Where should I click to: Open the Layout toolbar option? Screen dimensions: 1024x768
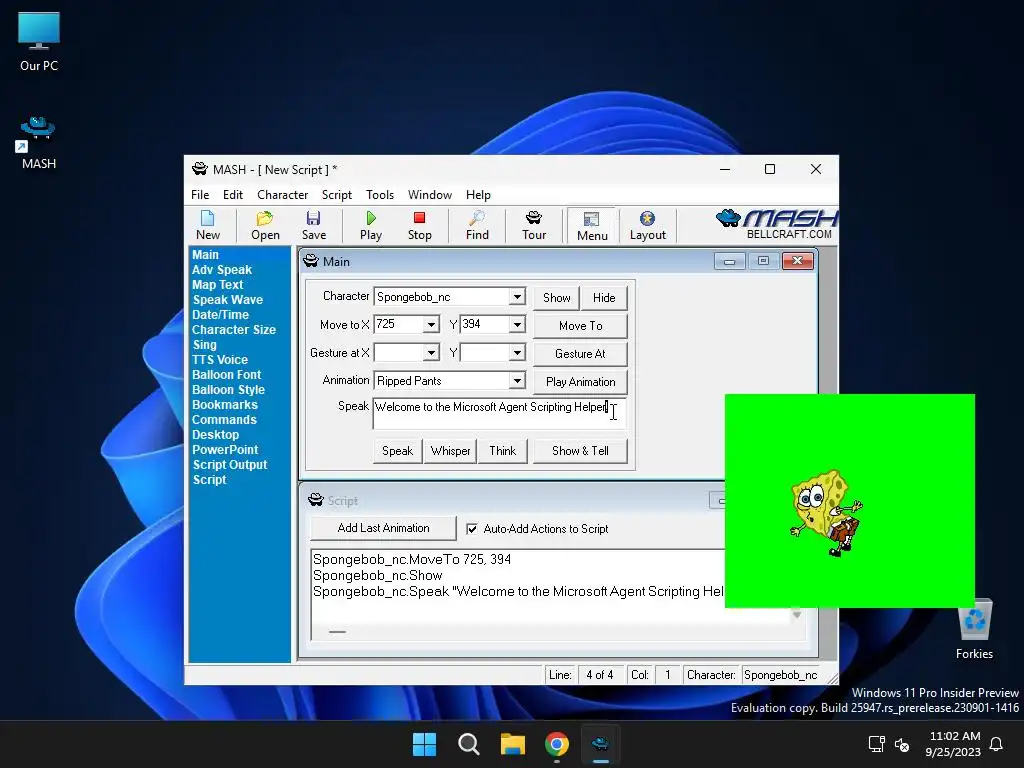click(647, 225)
